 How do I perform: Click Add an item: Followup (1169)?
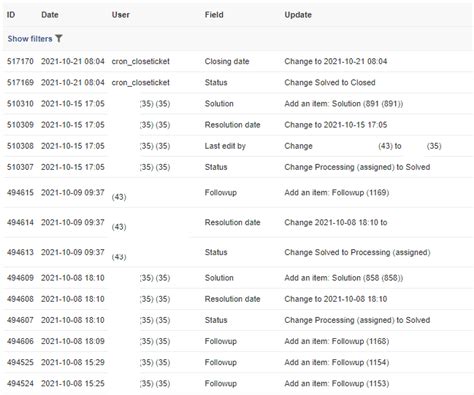[x=337, y=192]
